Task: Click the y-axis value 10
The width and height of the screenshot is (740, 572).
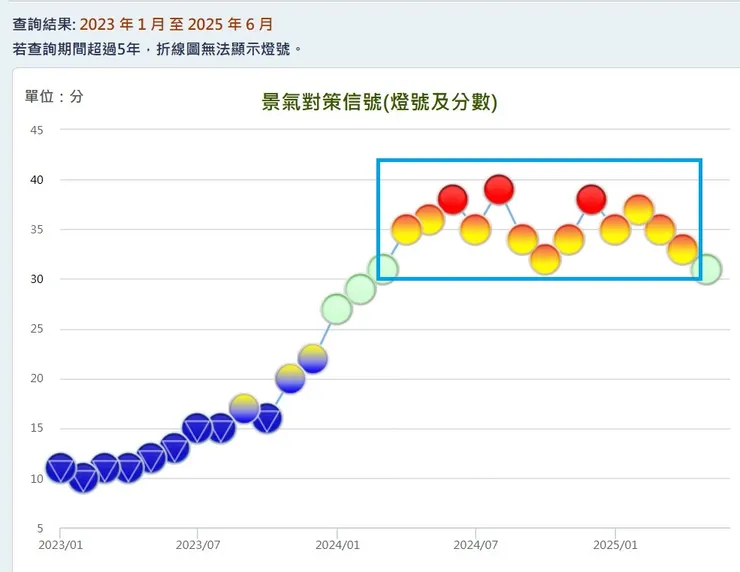Action: (36, 479)
